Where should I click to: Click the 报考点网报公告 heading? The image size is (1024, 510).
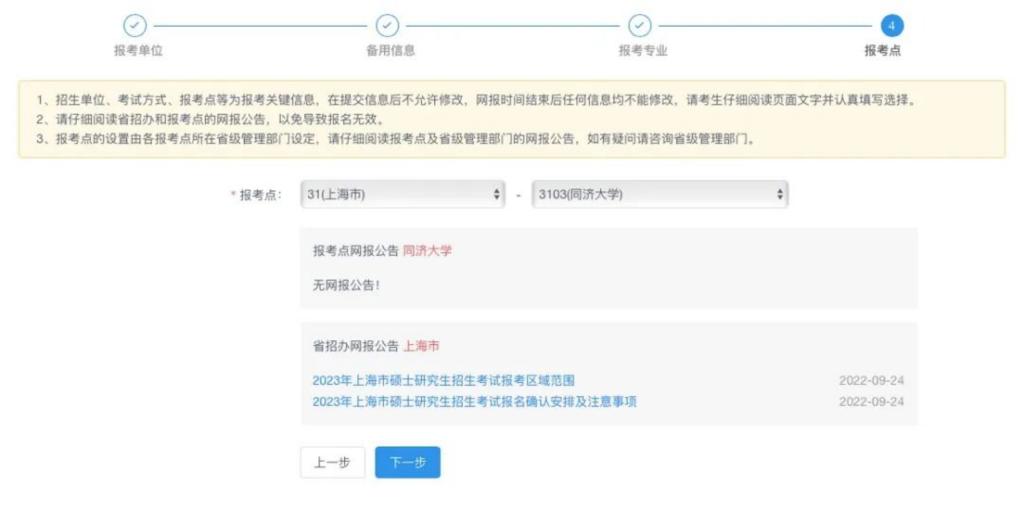click(x=355, y=250)
